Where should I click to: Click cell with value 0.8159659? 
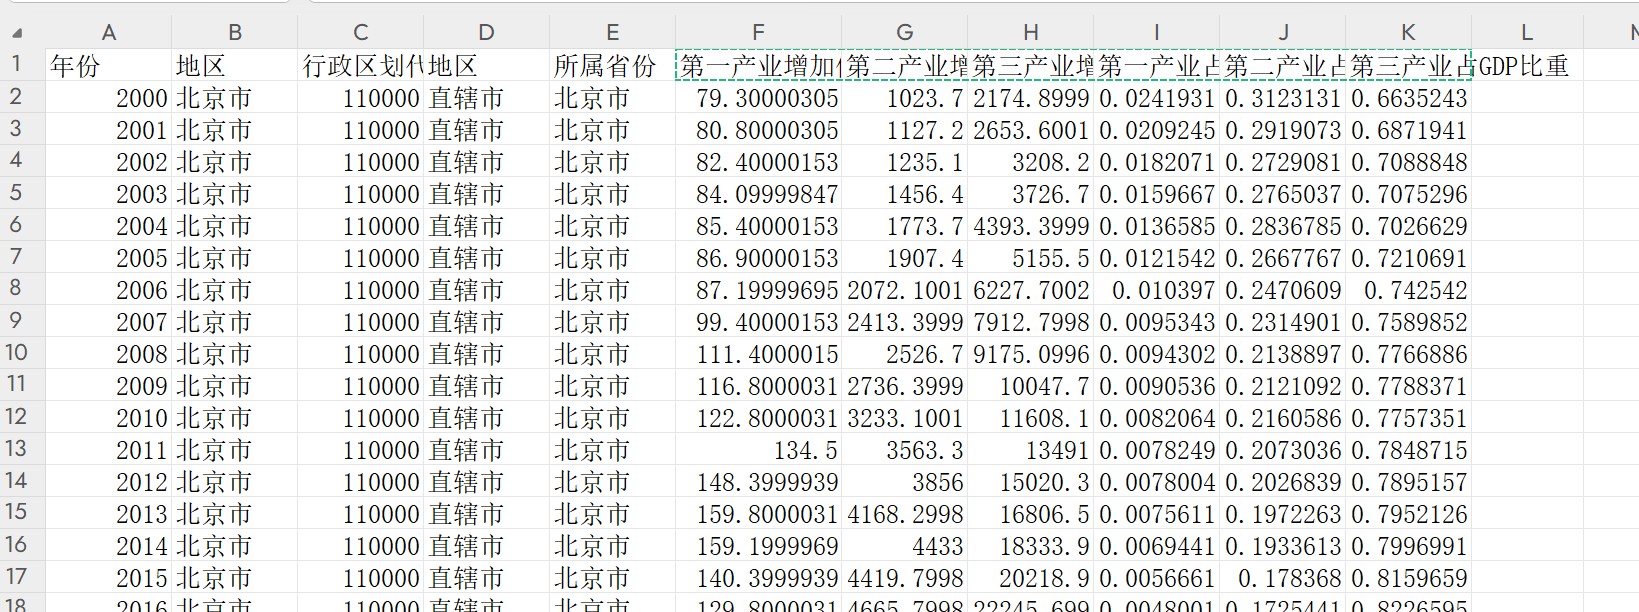click(1409, 578)
